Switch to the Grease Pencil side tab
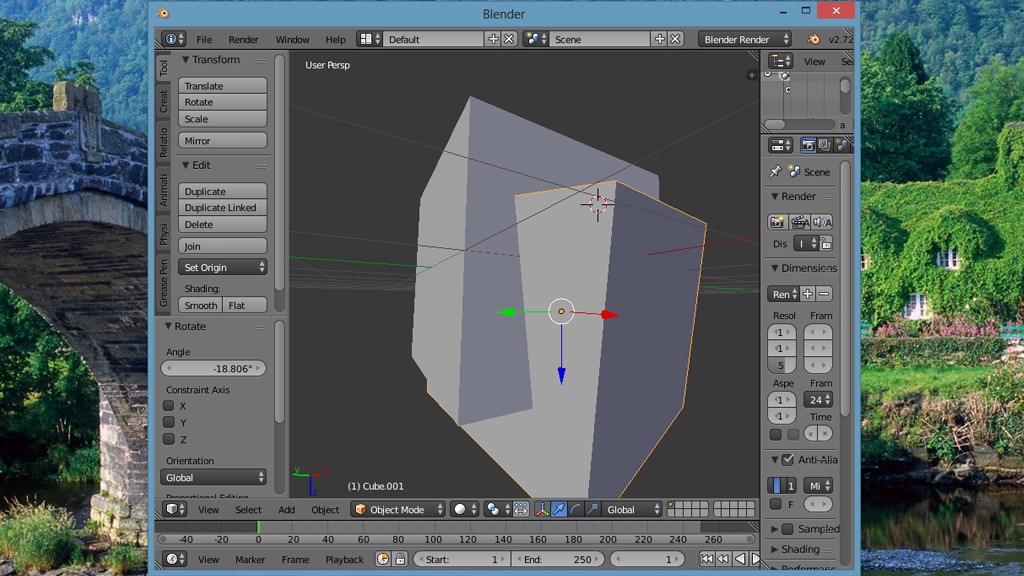The image size is (1024, 576). 164,283
